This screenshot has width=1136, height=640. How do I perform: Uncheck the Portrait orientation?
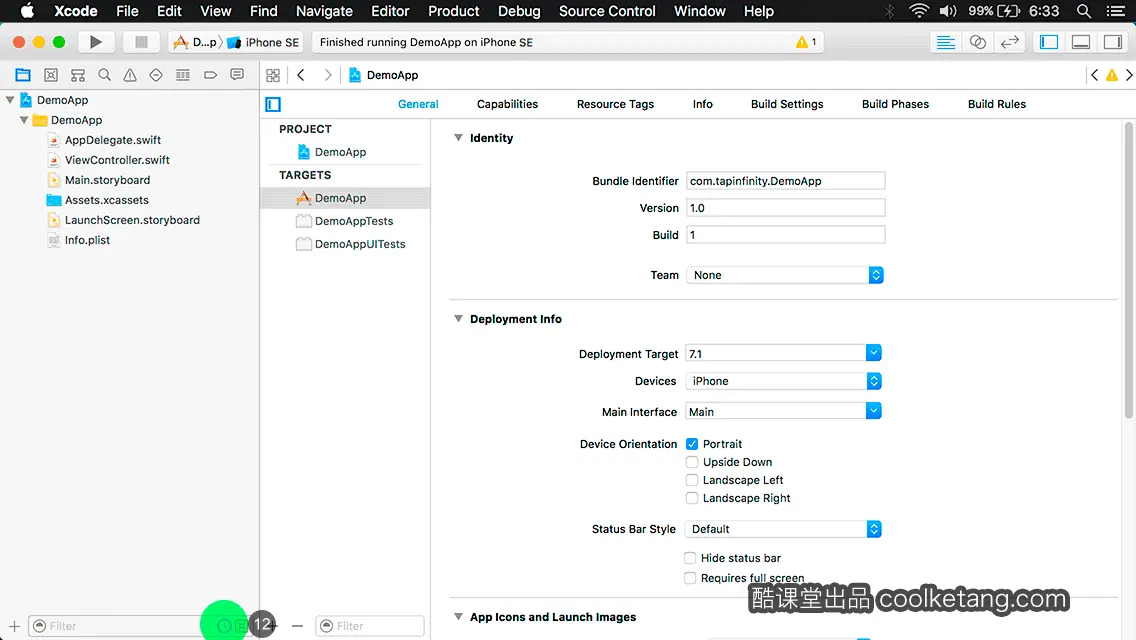click(x=692, y=444)
